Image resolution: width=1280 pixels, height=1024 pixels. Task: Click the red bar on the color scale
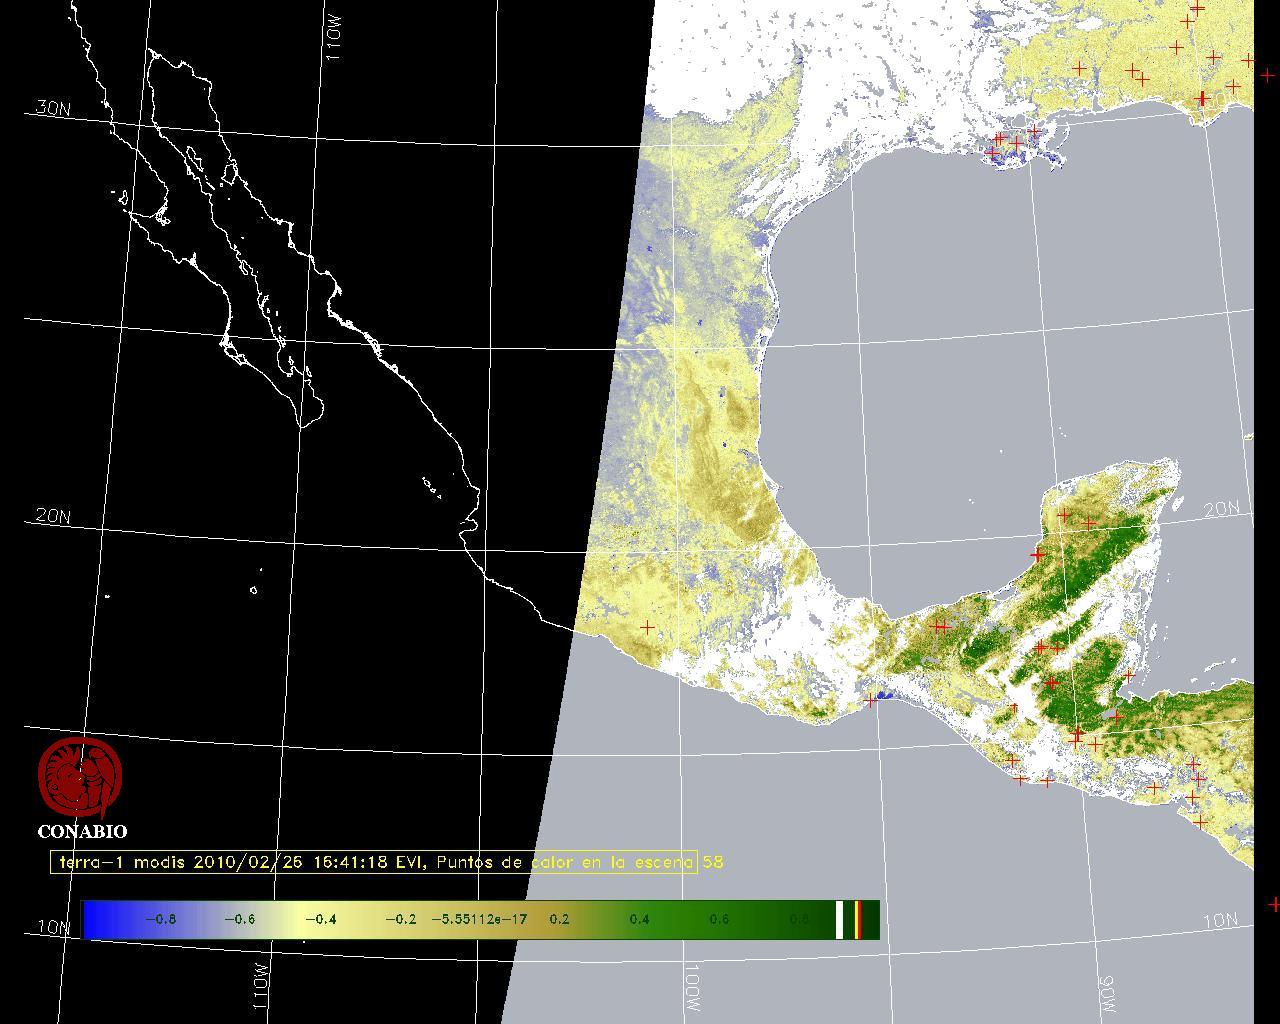859,920
